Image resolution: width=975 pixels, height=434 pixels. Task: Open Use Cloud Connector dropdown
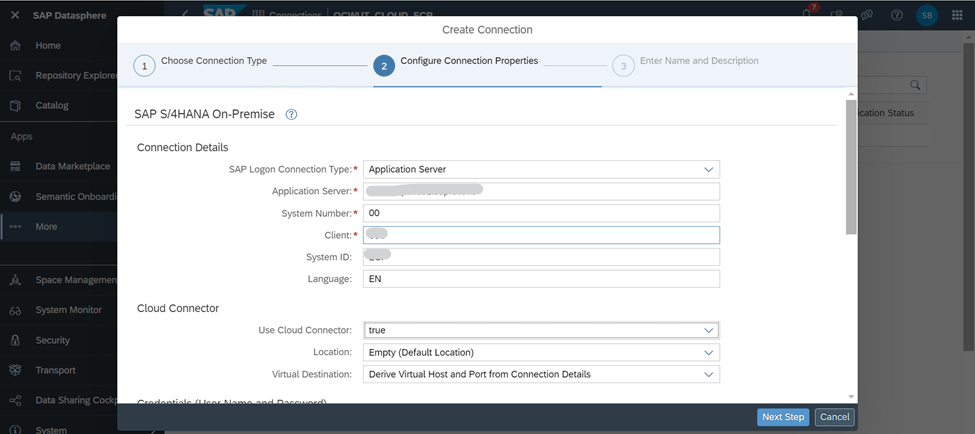(x=541, y=330)
